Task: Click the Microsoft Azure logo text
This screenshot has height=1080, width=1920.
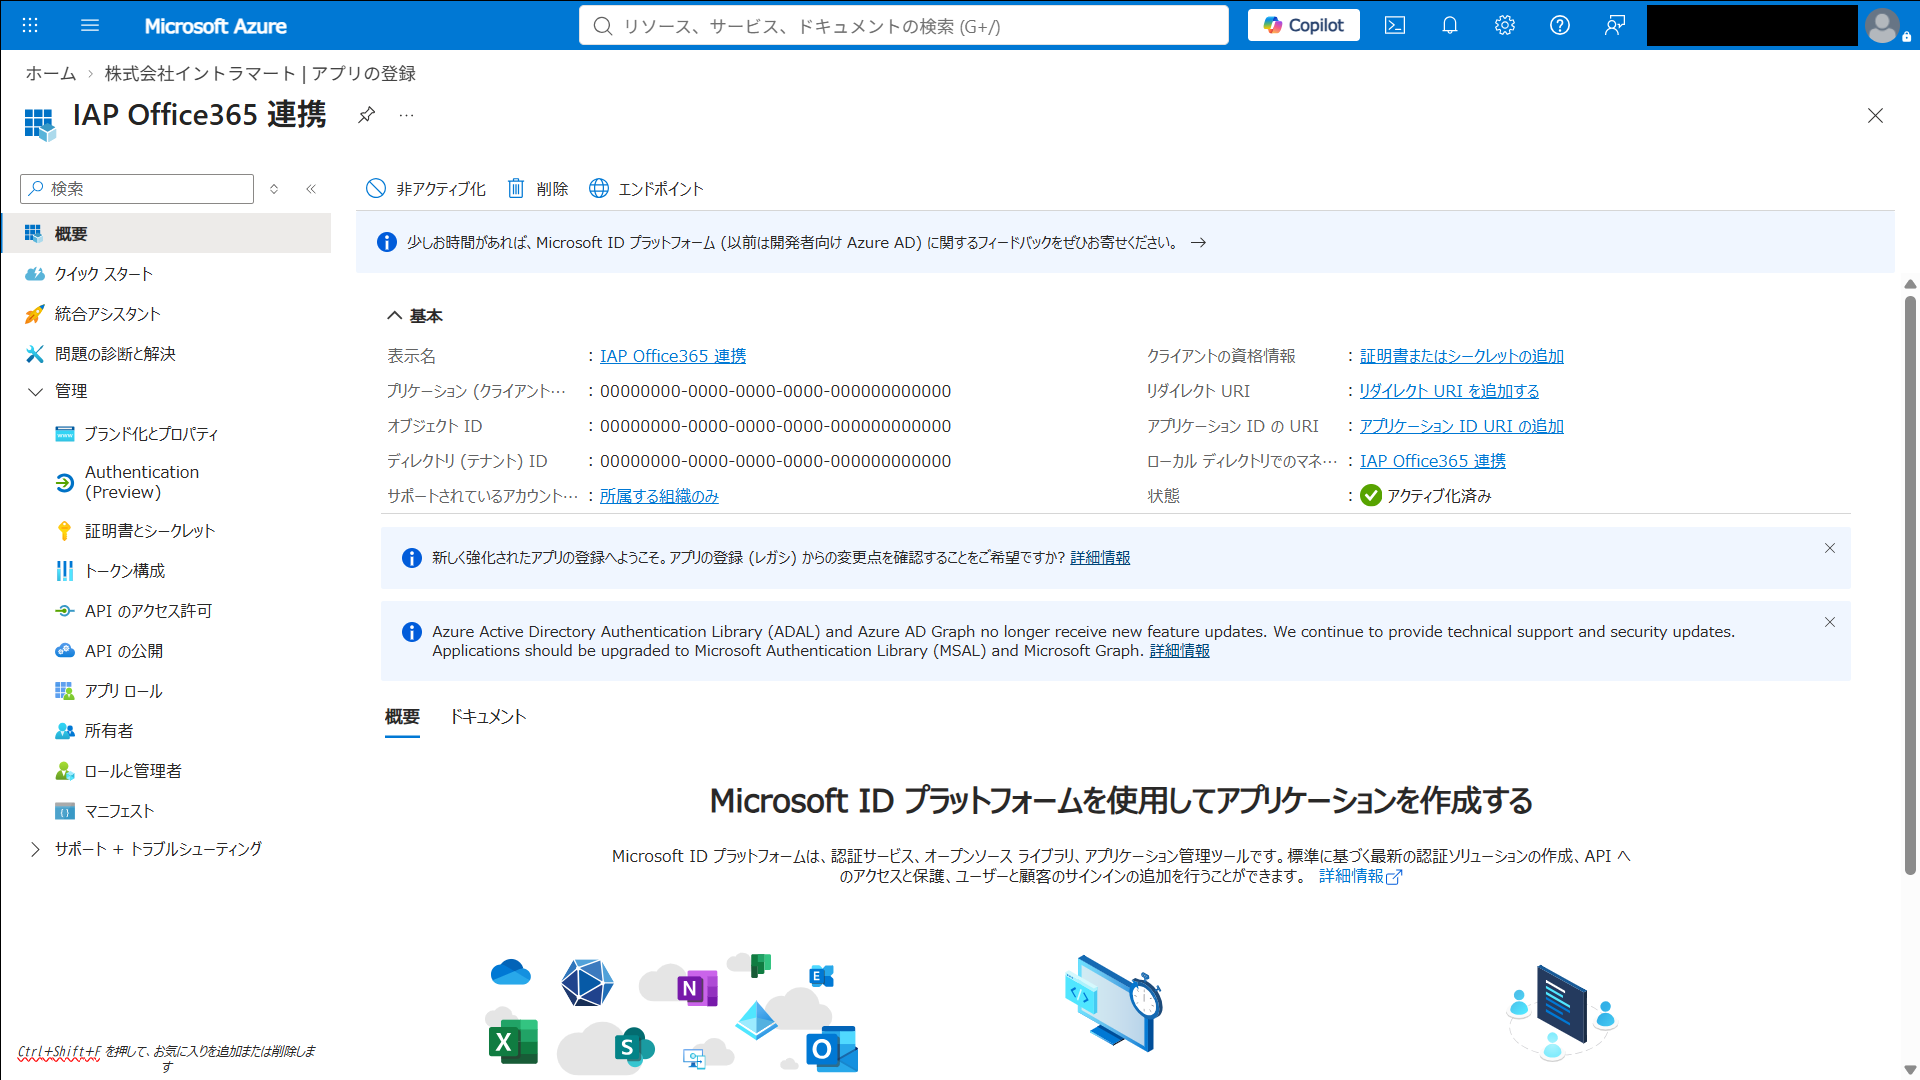Action: (215, 25)
